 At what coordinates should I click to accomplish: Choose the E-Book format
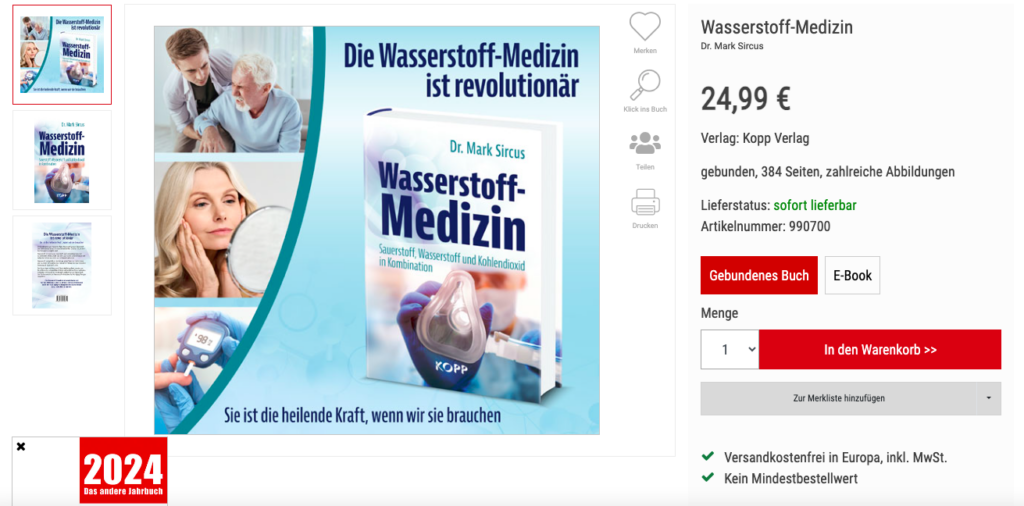point(852,275)
